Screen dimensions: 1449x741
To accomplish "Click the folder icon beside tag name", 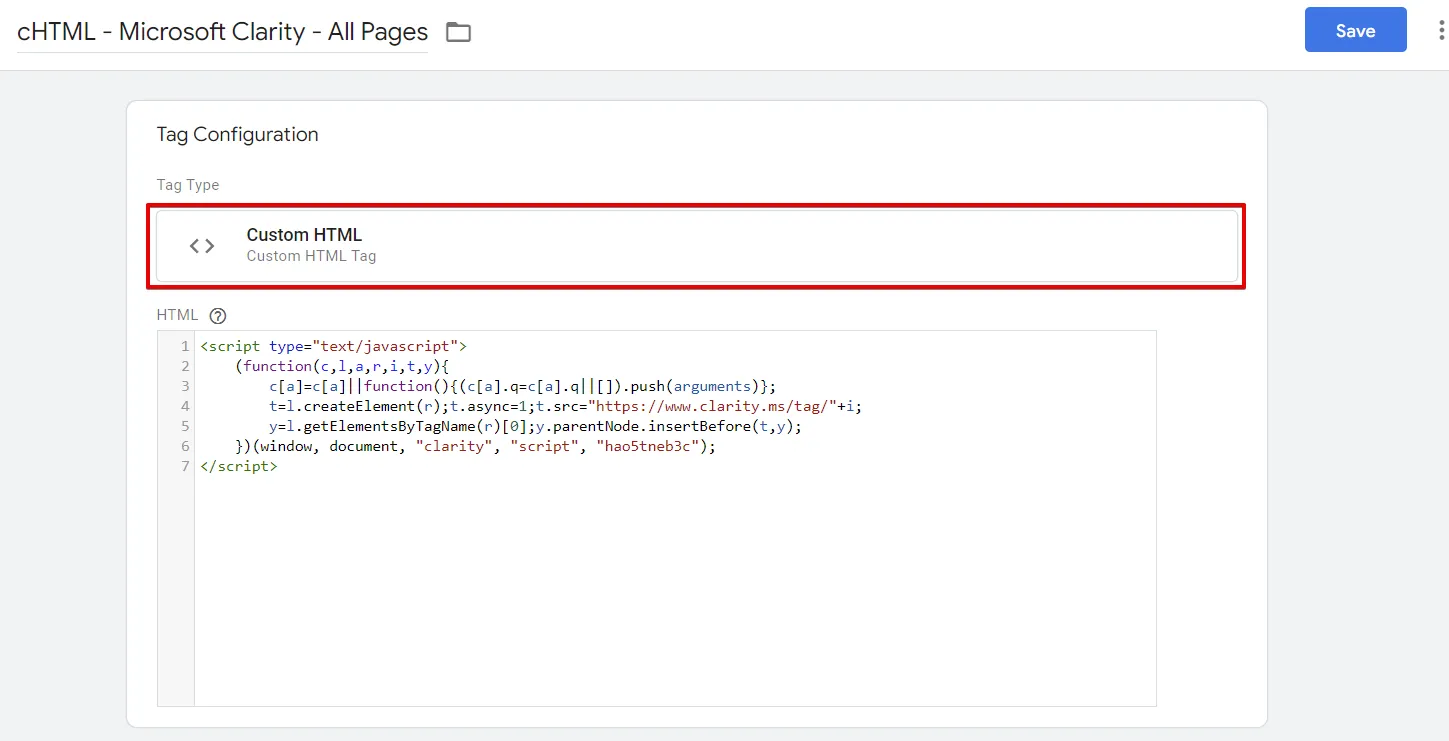I will (x=458, y=32).
